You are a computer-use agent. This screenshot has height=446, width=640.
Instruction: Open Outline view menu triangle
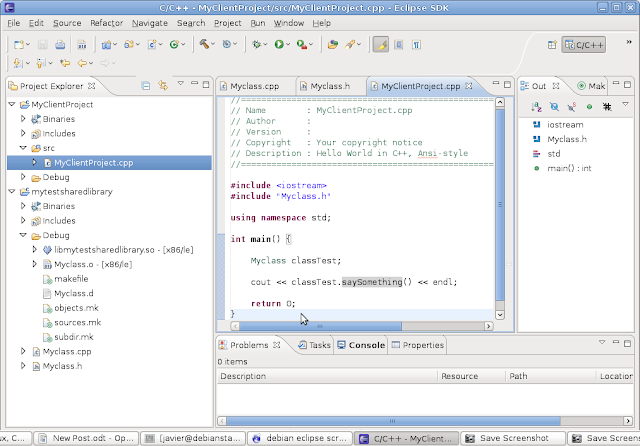tap(625, 105)
